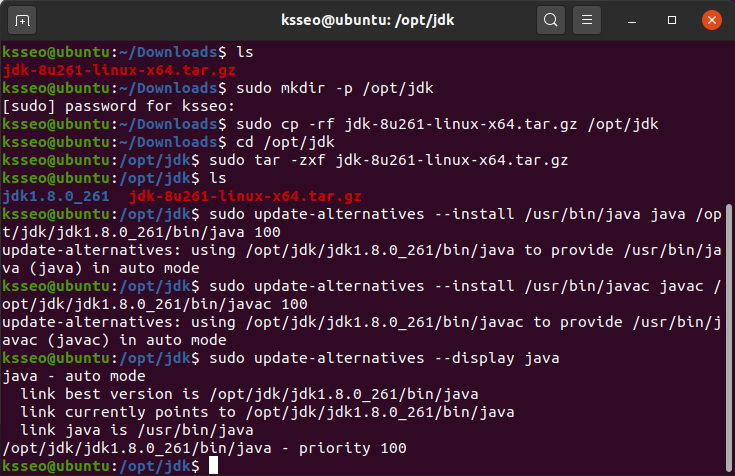Click the 'sudo mkdir -p /opt/jdk' command

click(x=335, y=88)
